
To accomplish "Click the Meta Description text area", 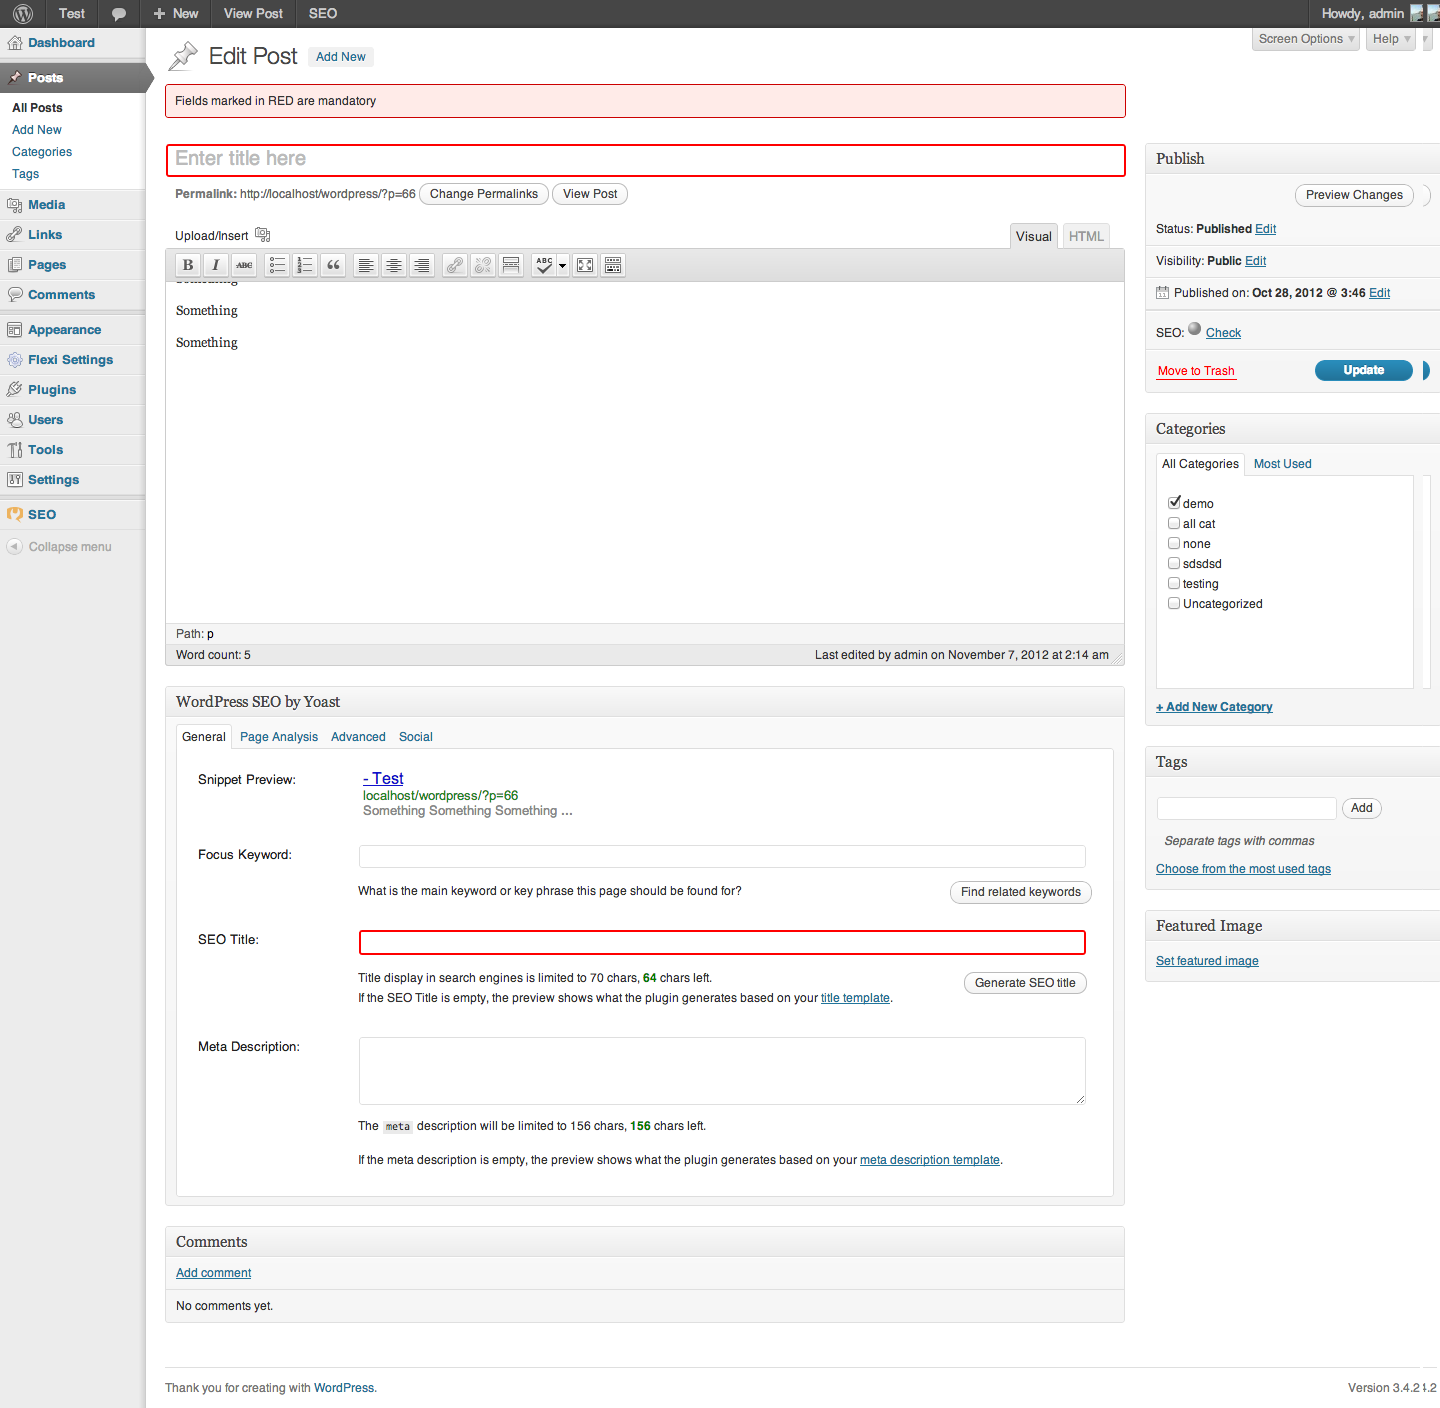I will (x=722, y=1071).
